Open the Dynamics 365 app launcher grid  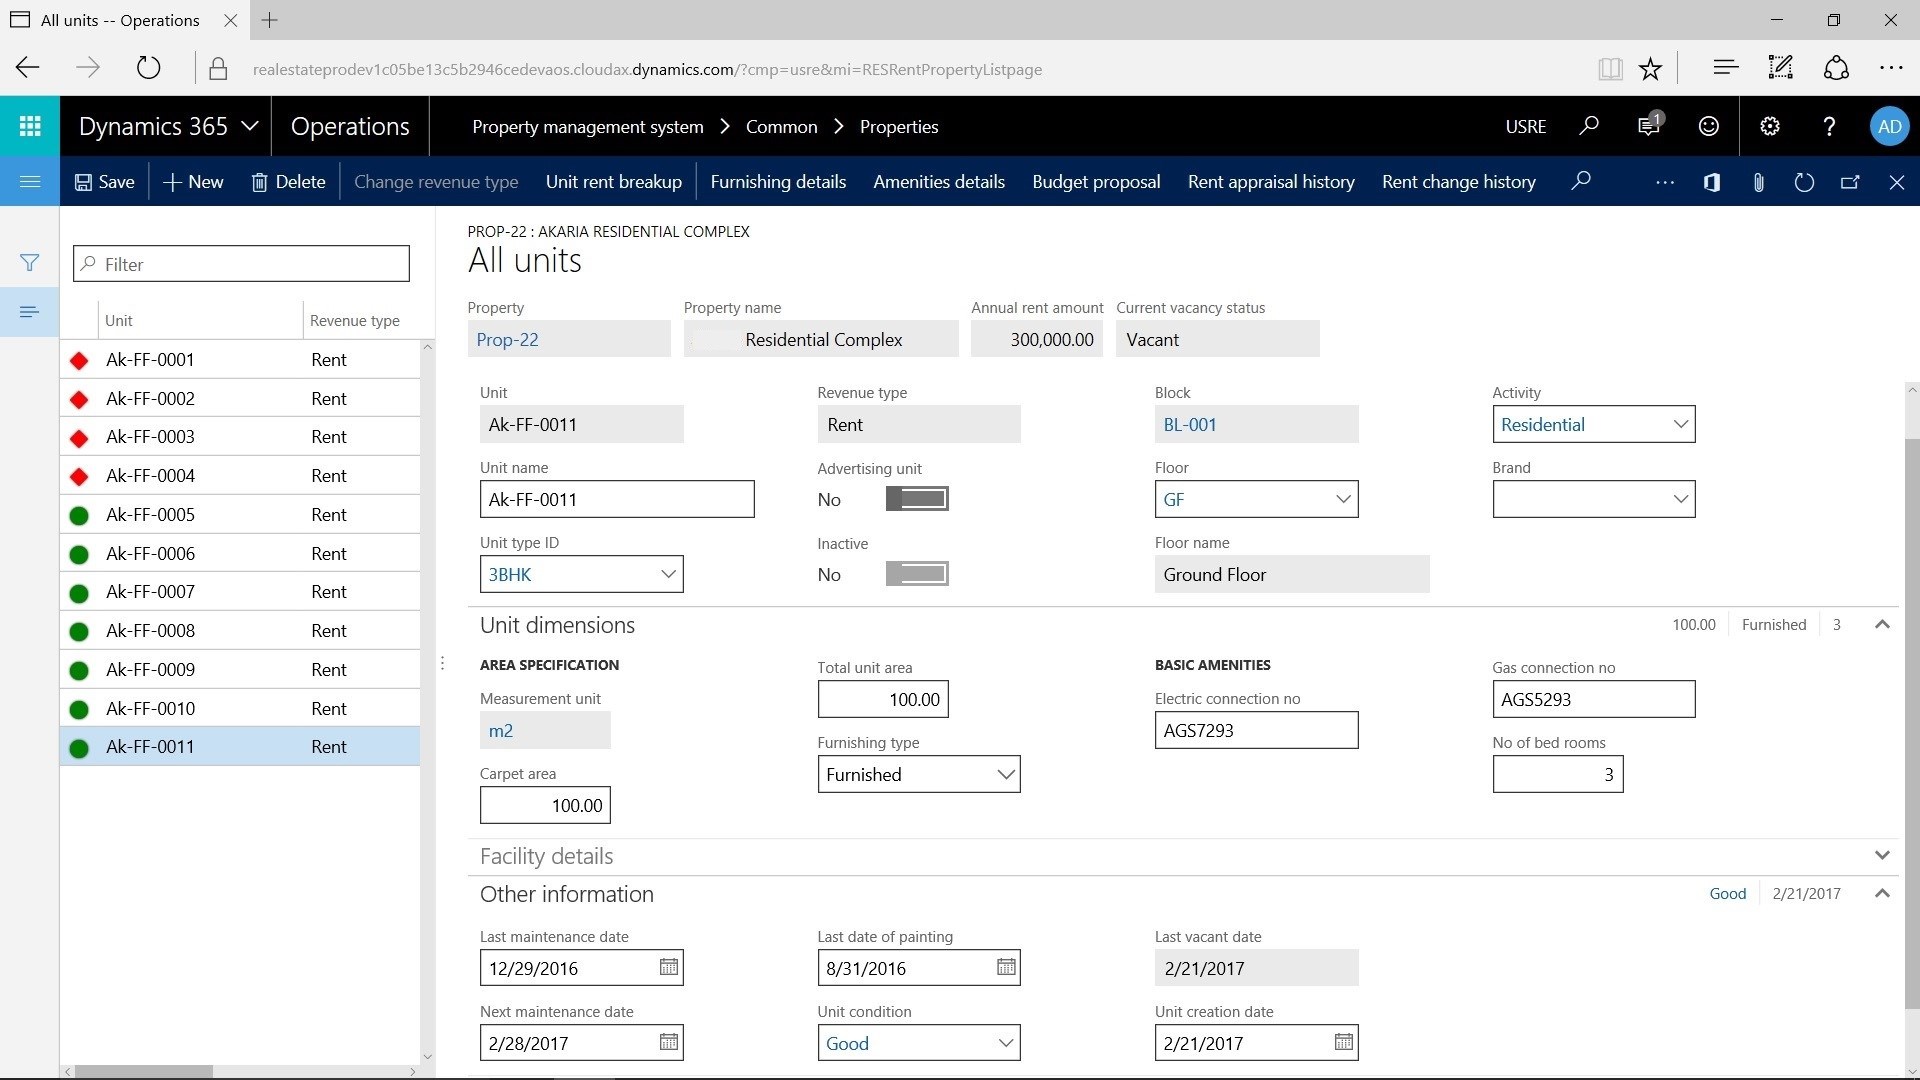[30, 126]
